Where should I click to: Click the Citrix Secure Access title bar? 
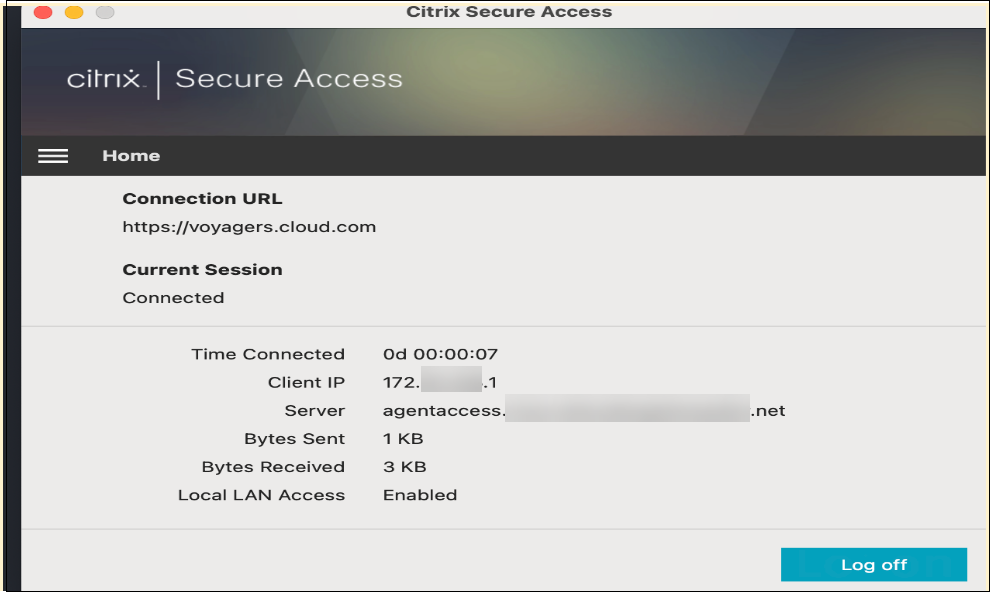click(x=508, y=12)
